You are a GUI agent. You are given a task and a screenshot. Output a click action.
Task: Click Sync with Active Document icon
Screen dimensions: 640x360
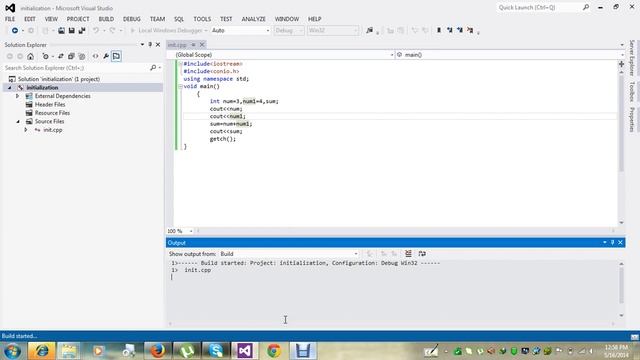point(61,56)
